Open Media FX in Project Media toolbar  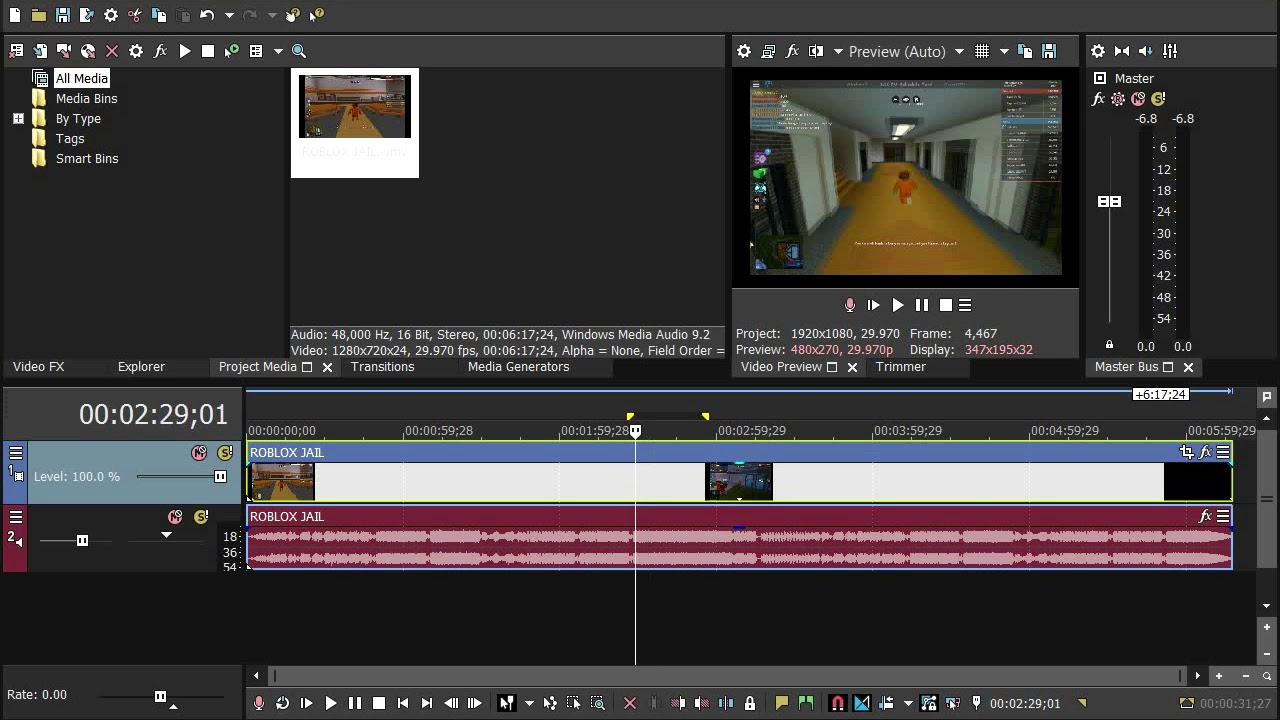(160, 51)
